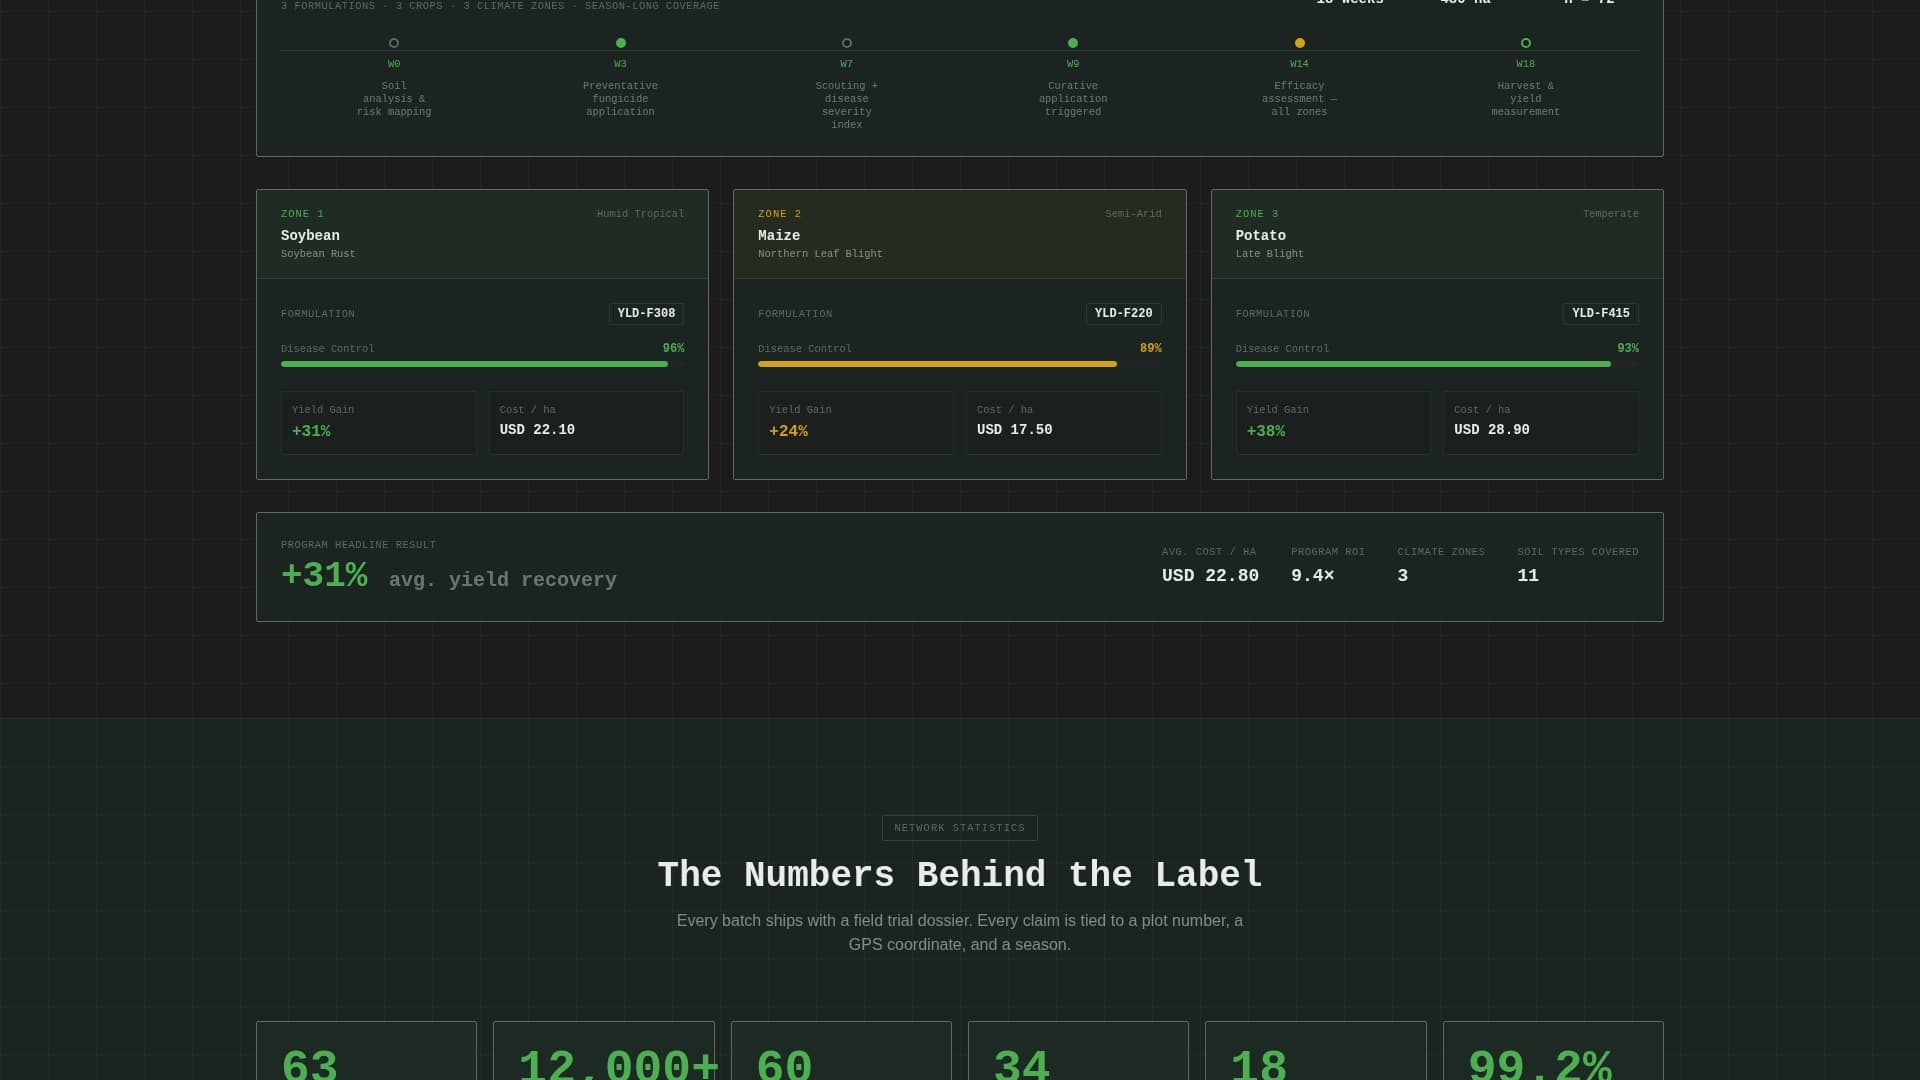Image resolution: width=1920 pixels, height=1080 pixels.
Task: Toggle the Cost per ha USD 17.50 tile
Action: pos(1063,422)
